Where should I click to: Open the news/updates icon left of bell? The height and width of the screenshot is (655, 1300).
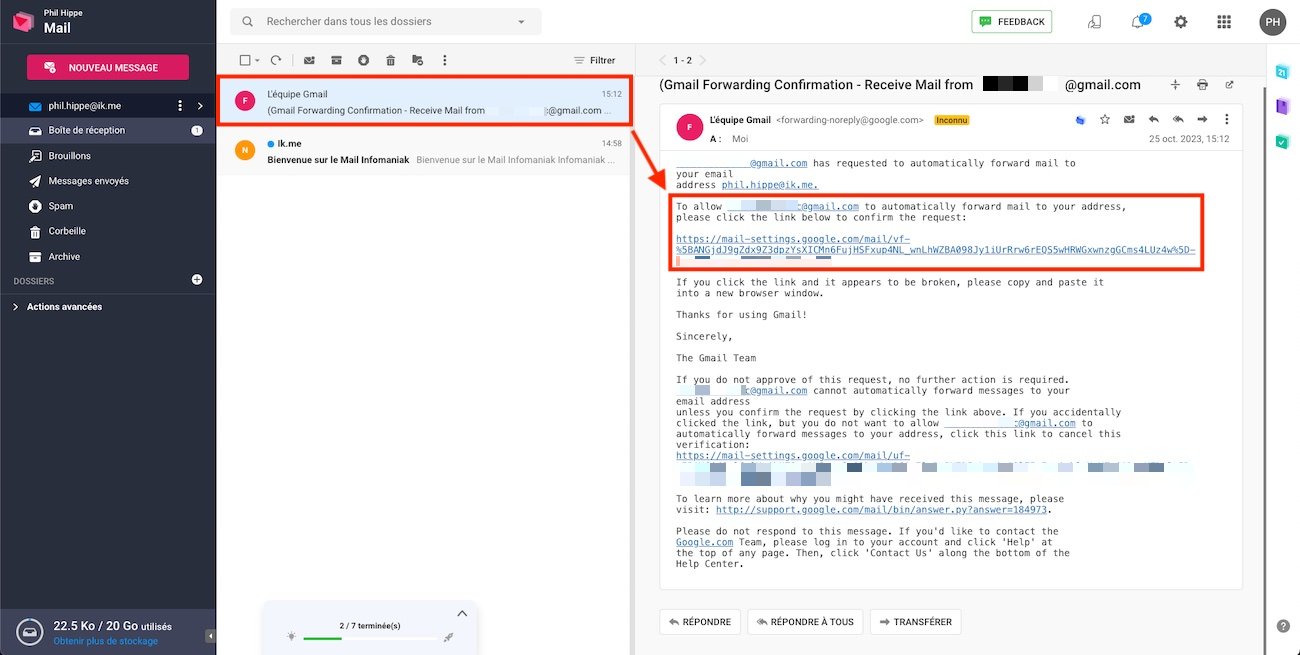[x=1096, y=22]
